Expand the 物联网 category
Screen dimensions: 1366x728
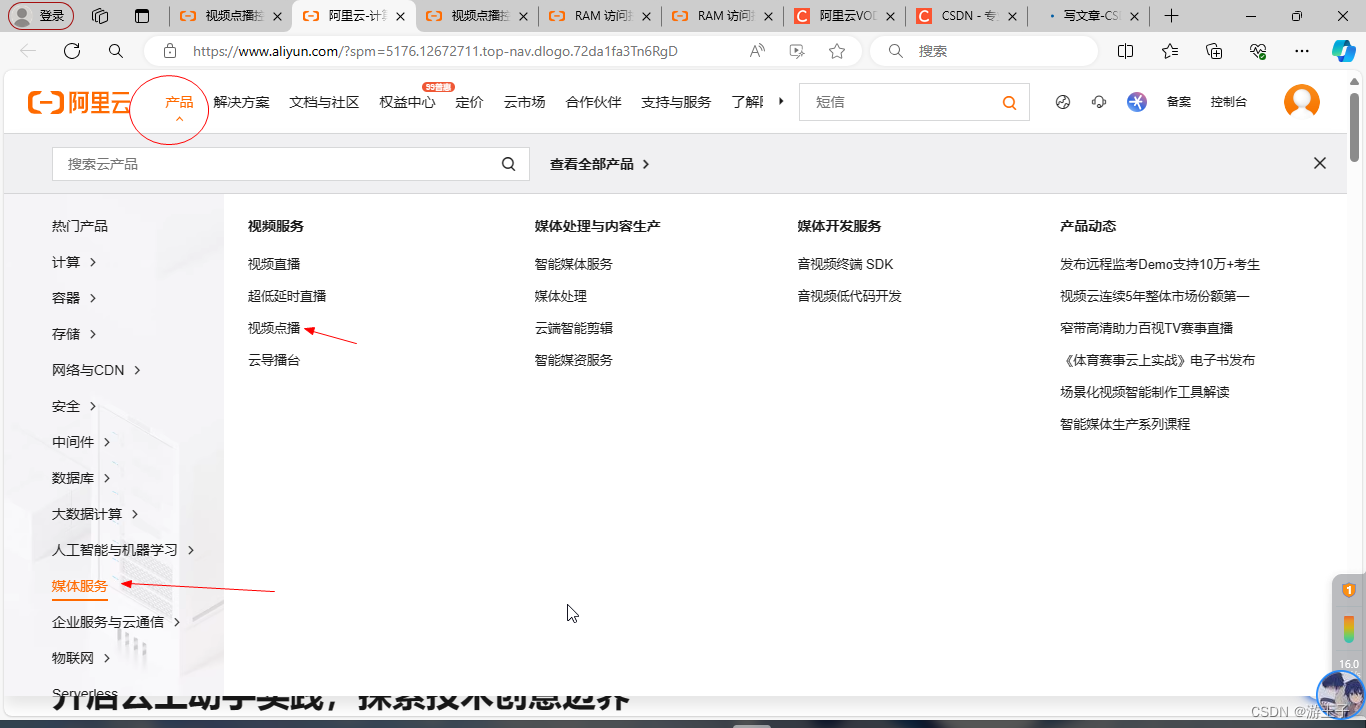[81, 658]
